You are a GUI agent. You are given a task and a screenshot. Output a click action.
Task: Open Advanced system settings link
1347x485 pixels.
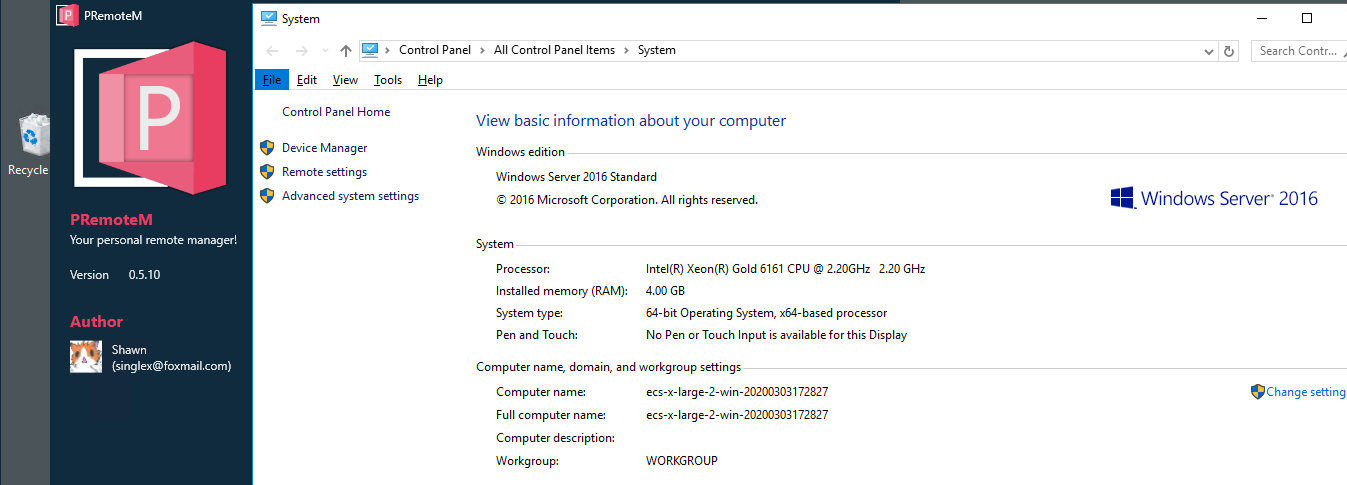350,196
